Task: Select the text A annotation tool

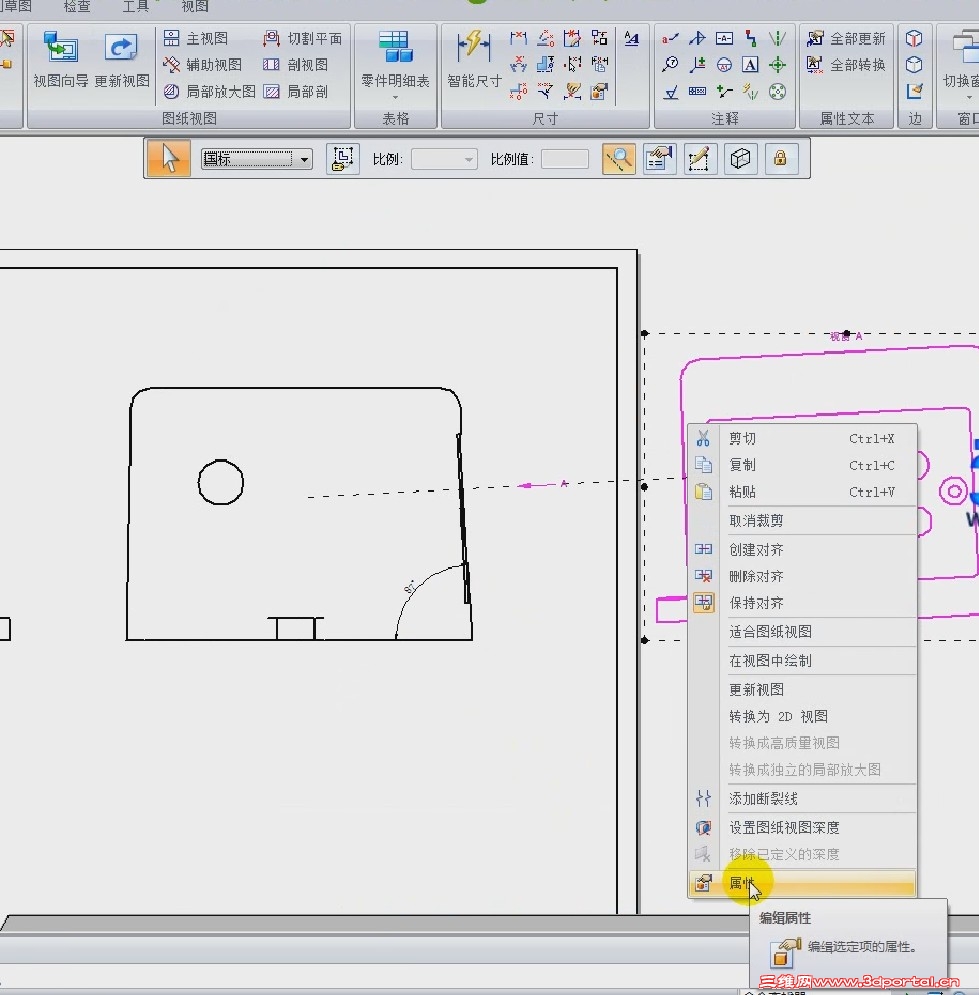Action: pyautogui.click(x=750, y=65)
